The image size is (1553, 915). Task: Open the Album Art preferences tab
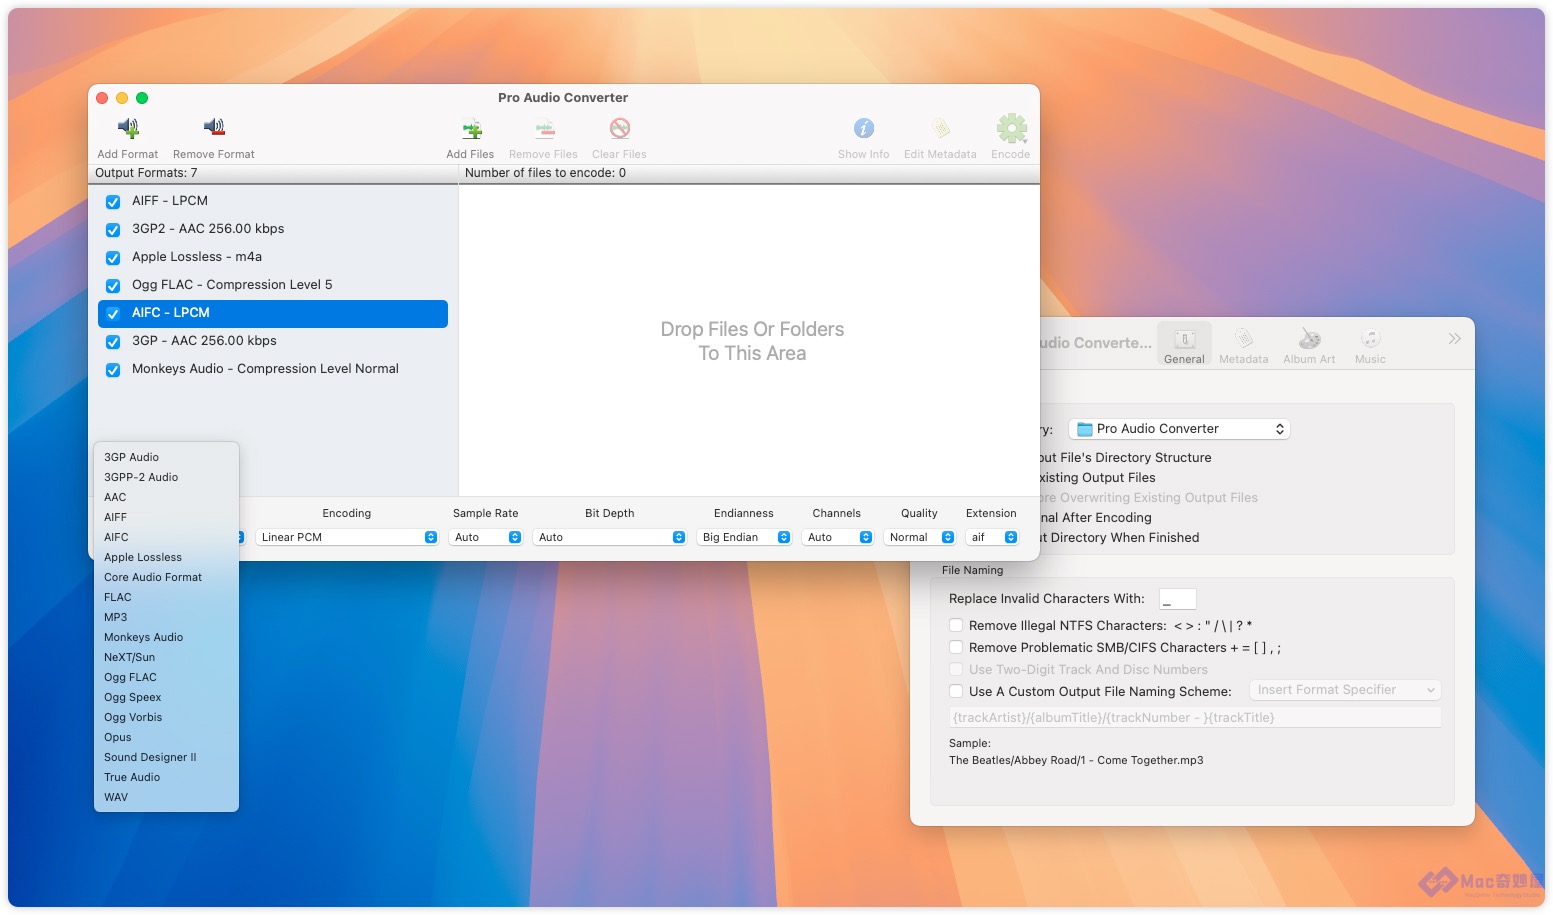[1309, 344]
